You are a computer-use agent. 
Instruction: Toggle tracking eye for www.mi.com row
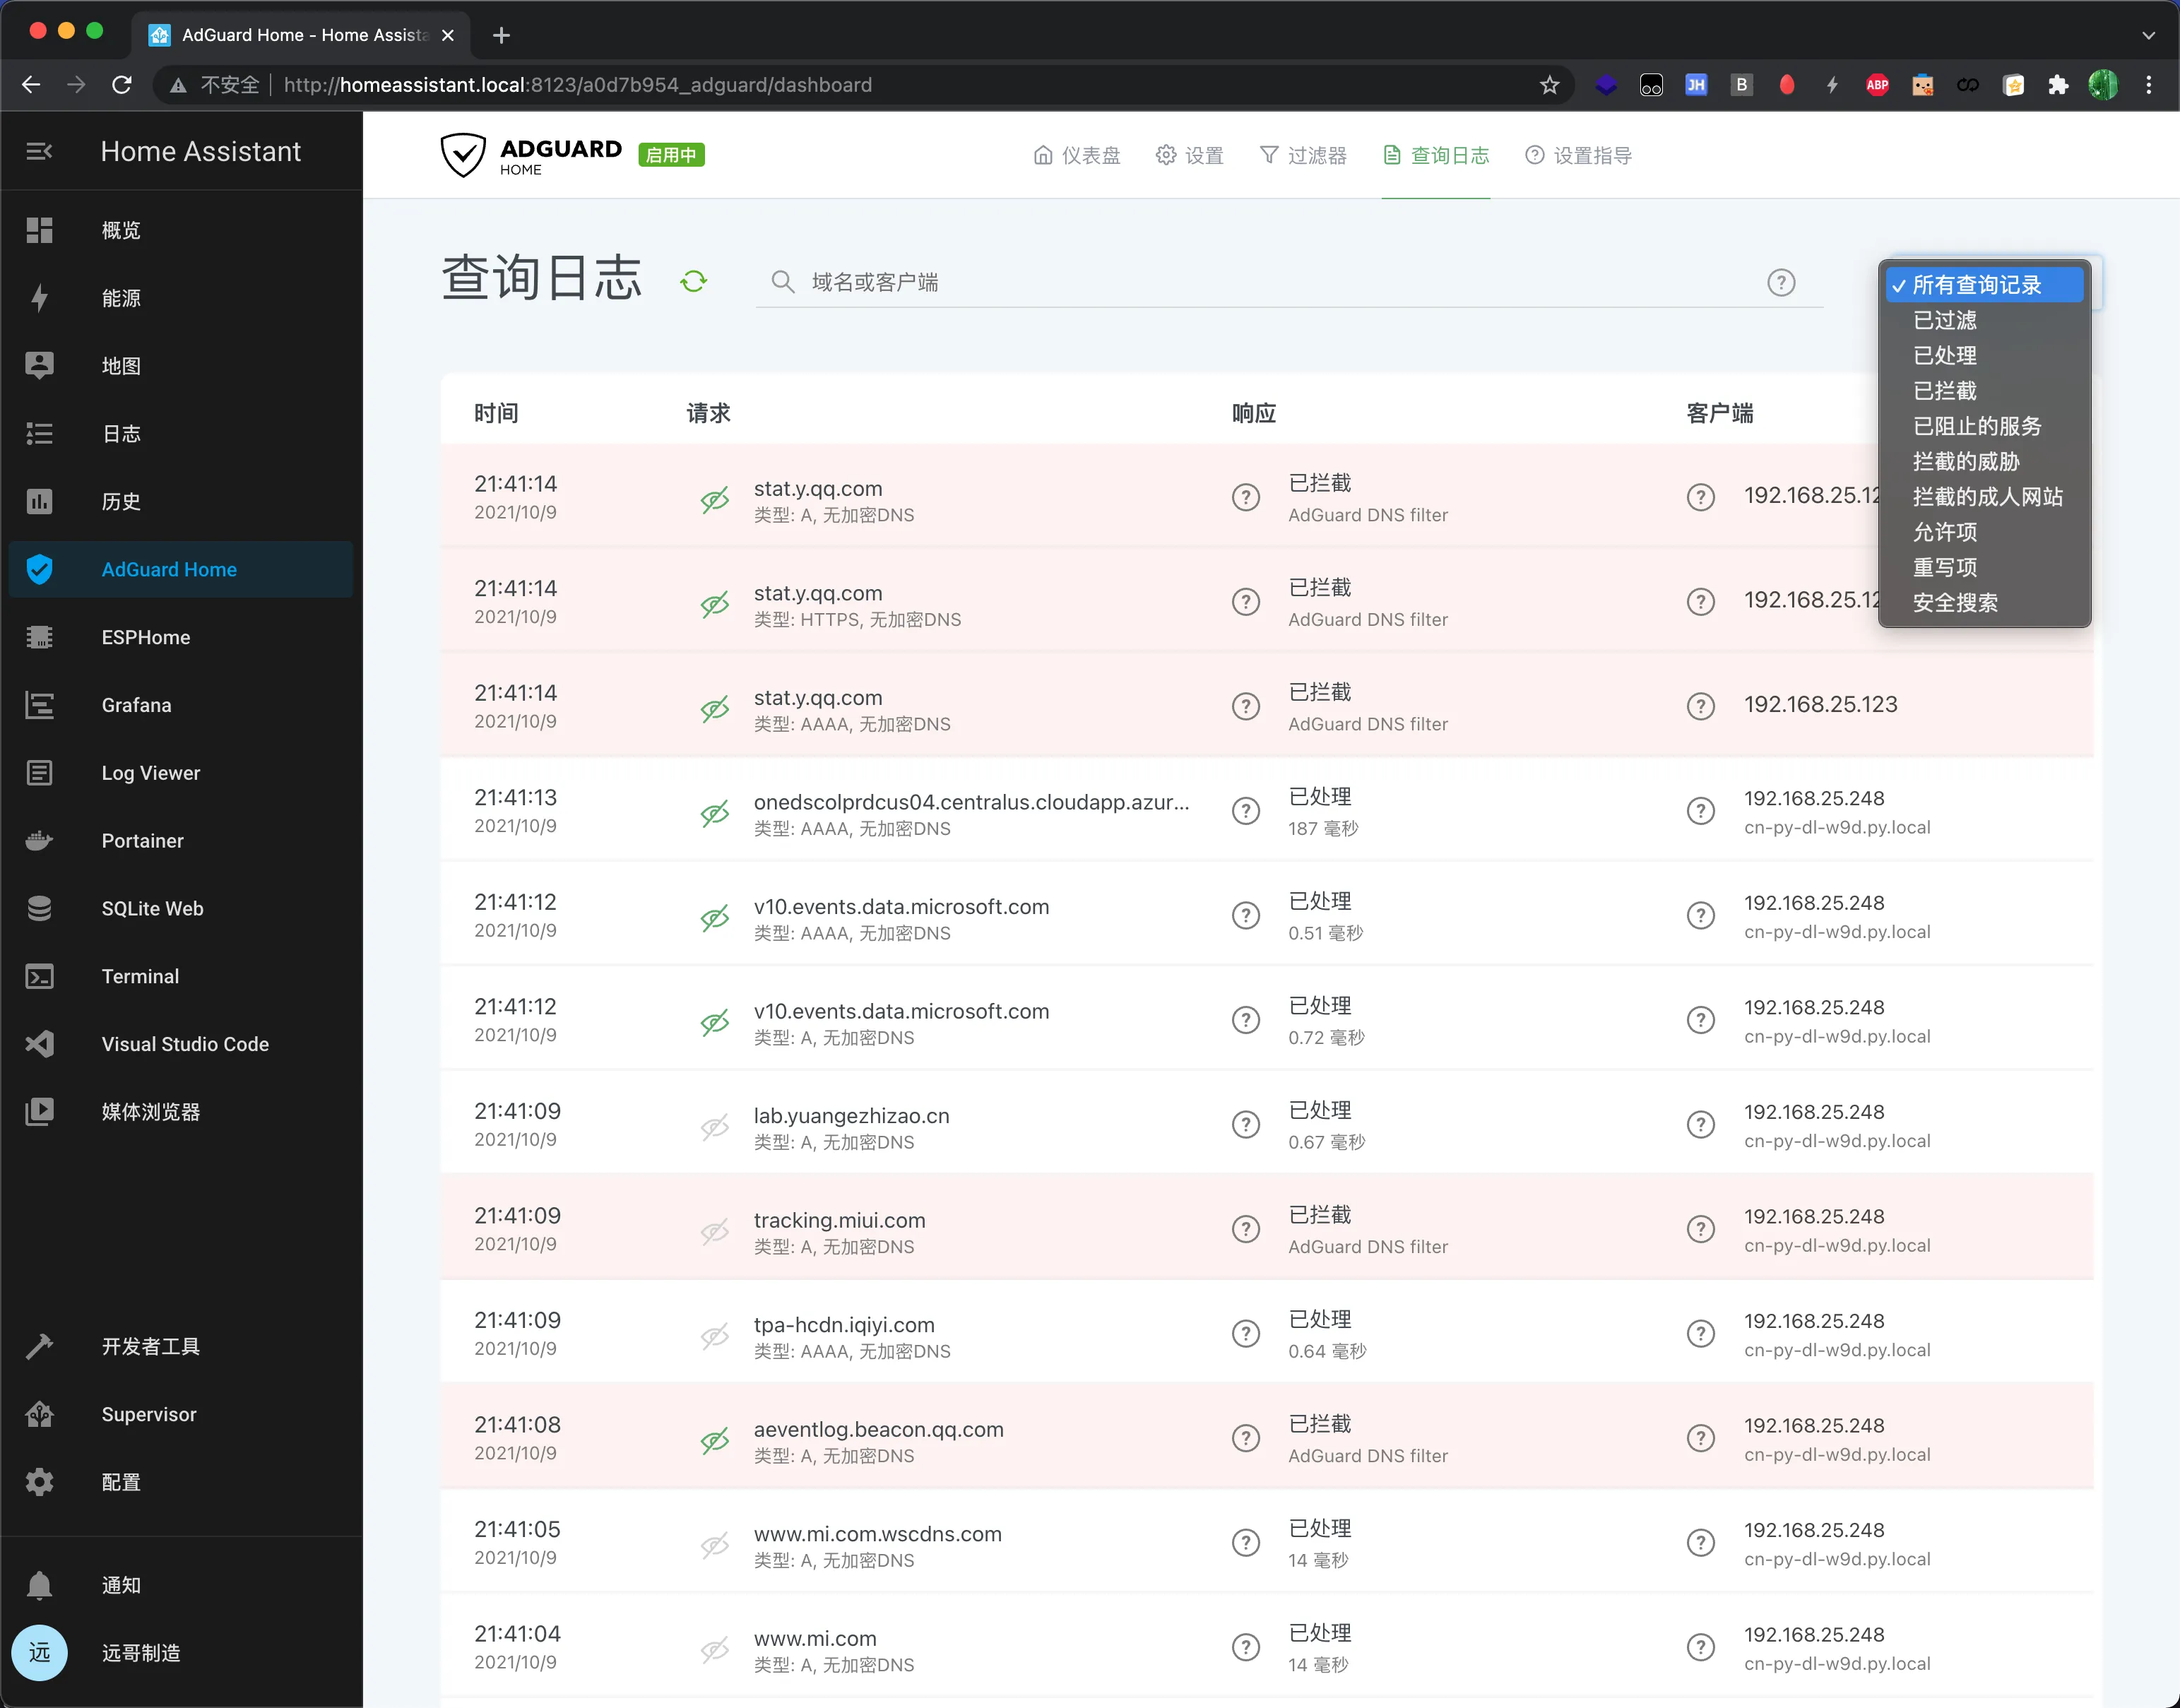714,1649
